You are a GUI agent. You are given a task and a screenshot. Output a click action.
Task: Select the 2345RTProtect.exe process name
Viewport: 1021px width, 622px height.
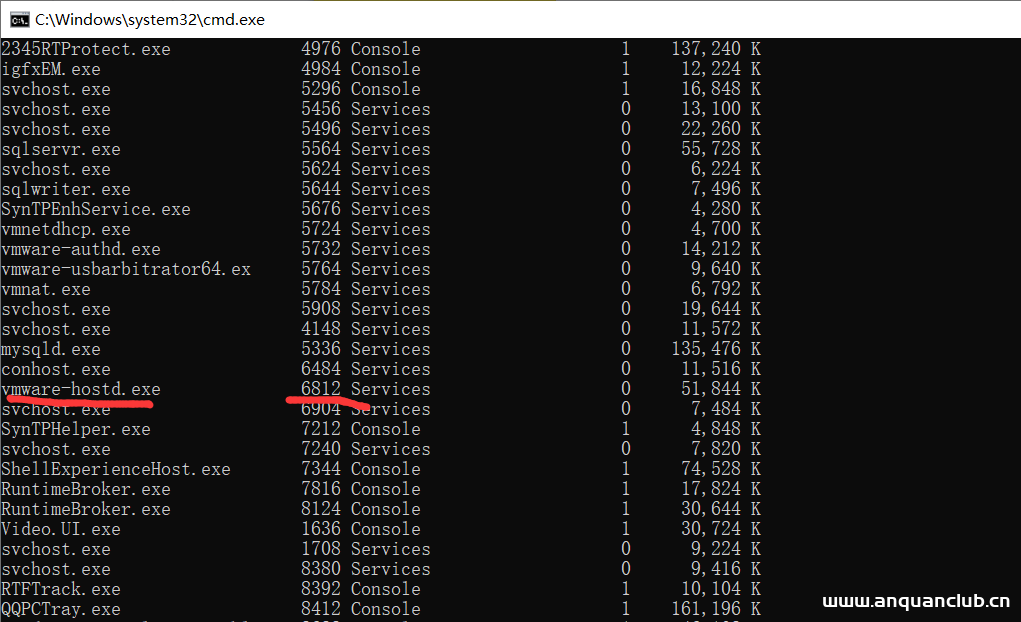(x=85, y=49)
